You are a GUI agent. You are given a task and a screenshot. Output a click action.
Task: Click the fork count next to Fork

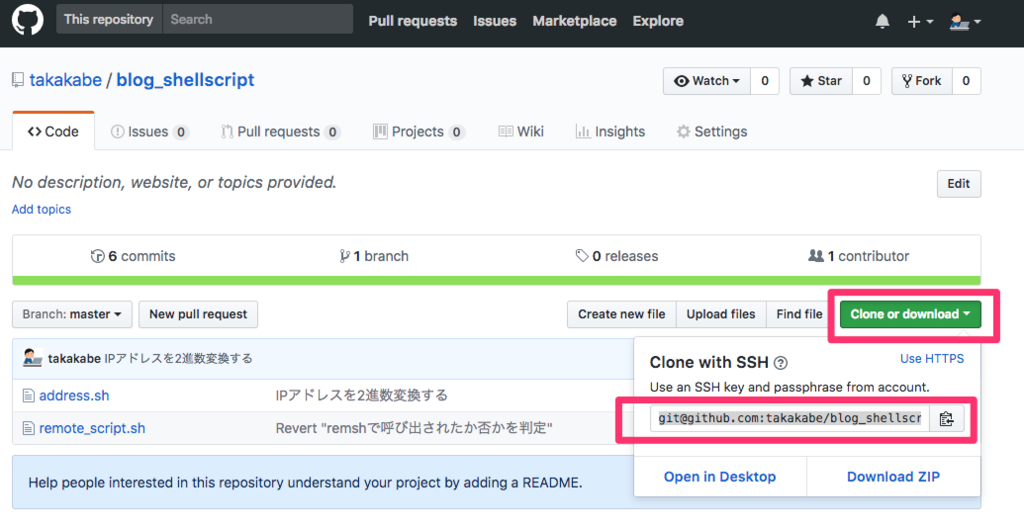[966, 81]
